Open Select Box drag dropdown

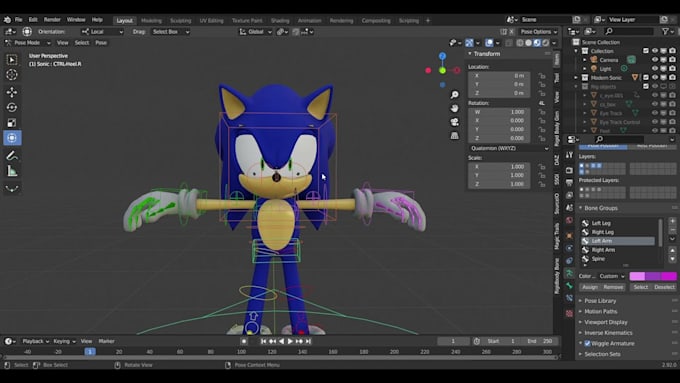pos(170,32)
